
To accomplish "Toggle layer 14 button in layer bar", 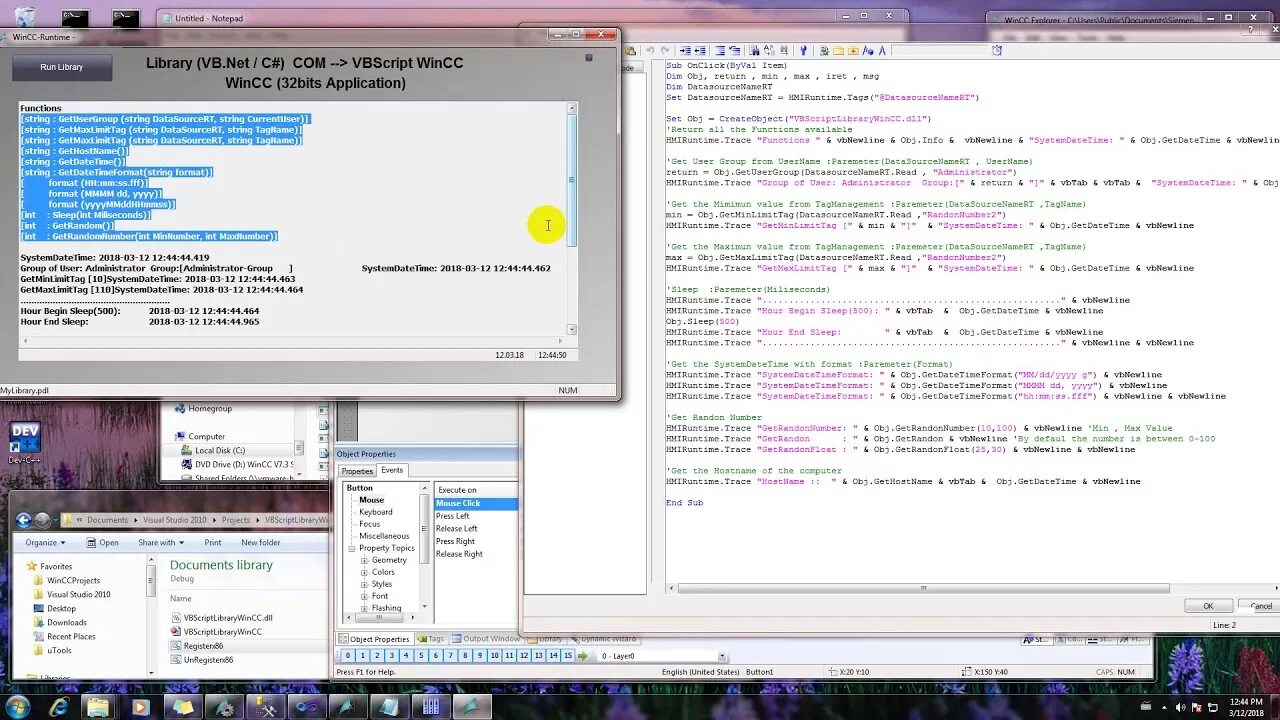I will 553,656.
